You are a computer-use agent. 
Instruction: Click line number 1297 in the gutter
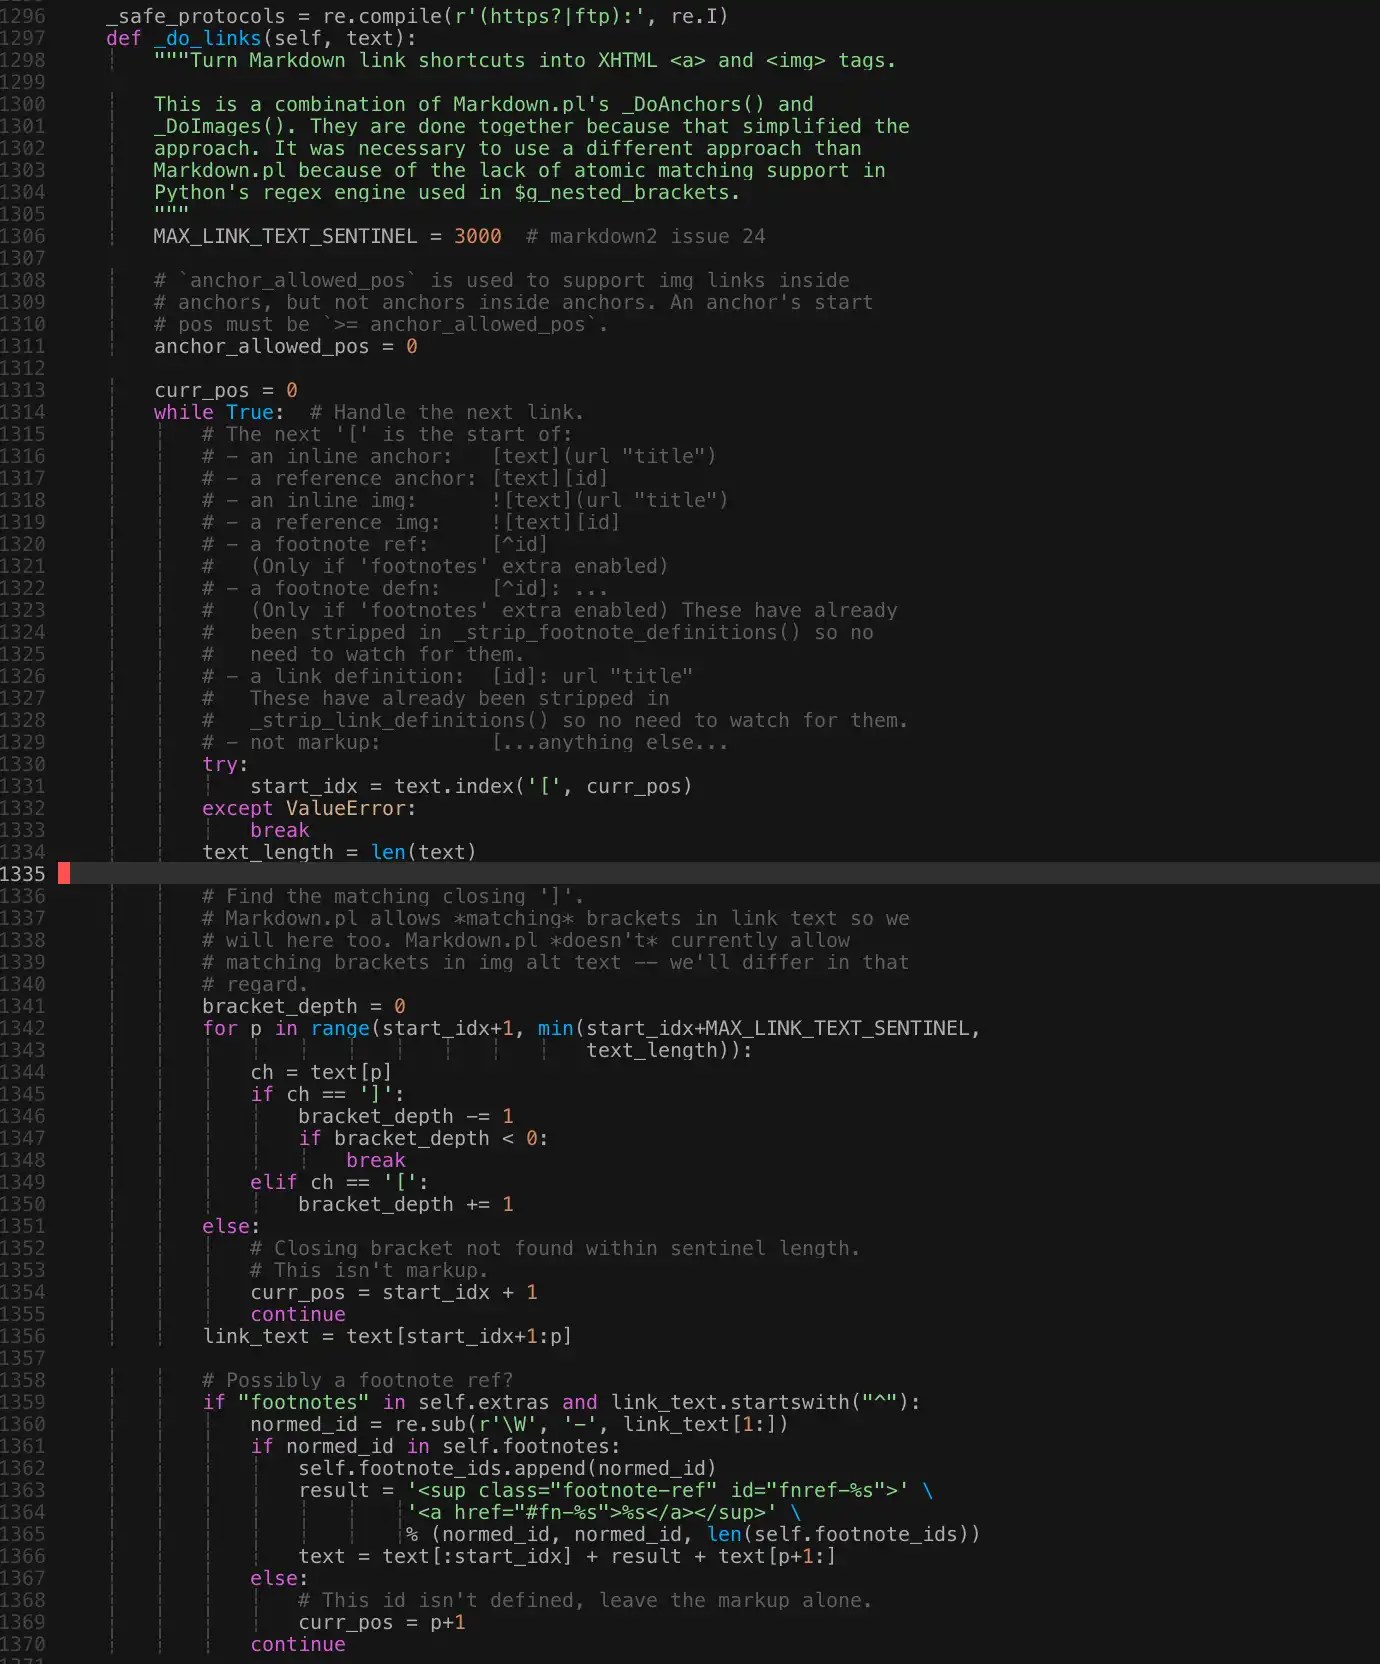23,38
